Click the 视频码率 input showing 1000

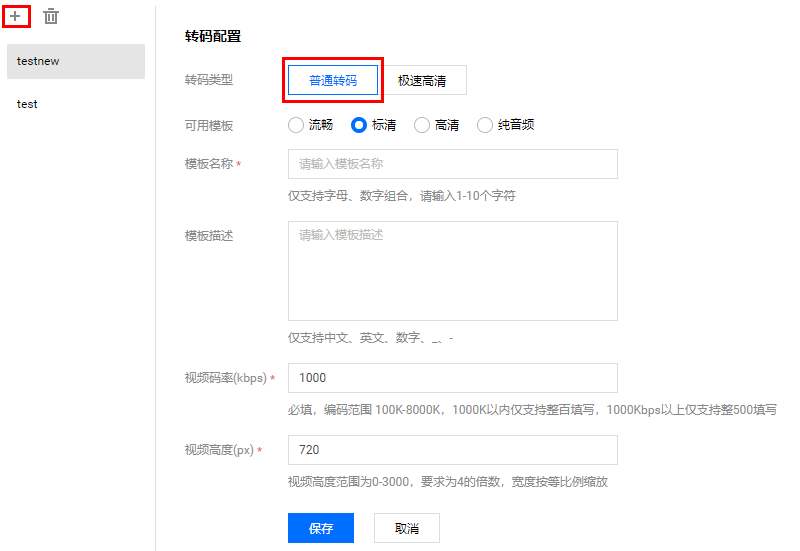pos(452,378)
